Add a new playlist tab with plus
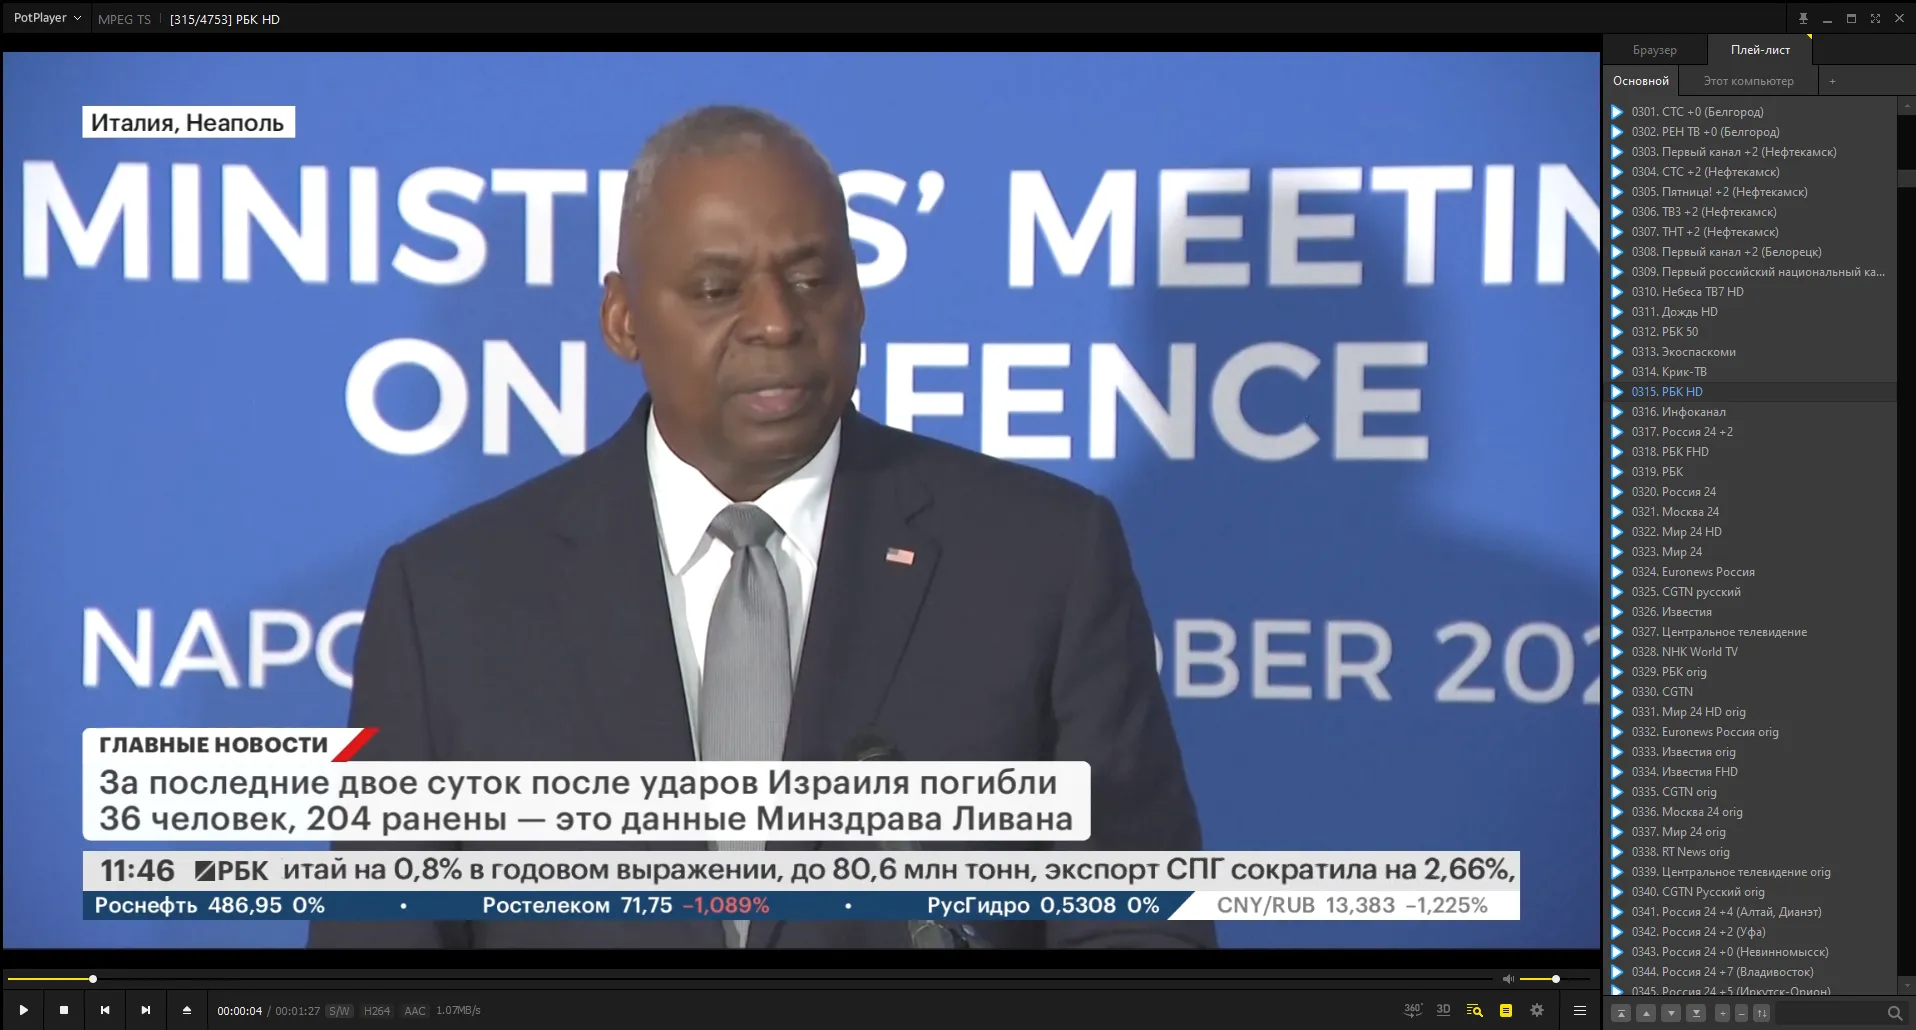 [1832, 81]
